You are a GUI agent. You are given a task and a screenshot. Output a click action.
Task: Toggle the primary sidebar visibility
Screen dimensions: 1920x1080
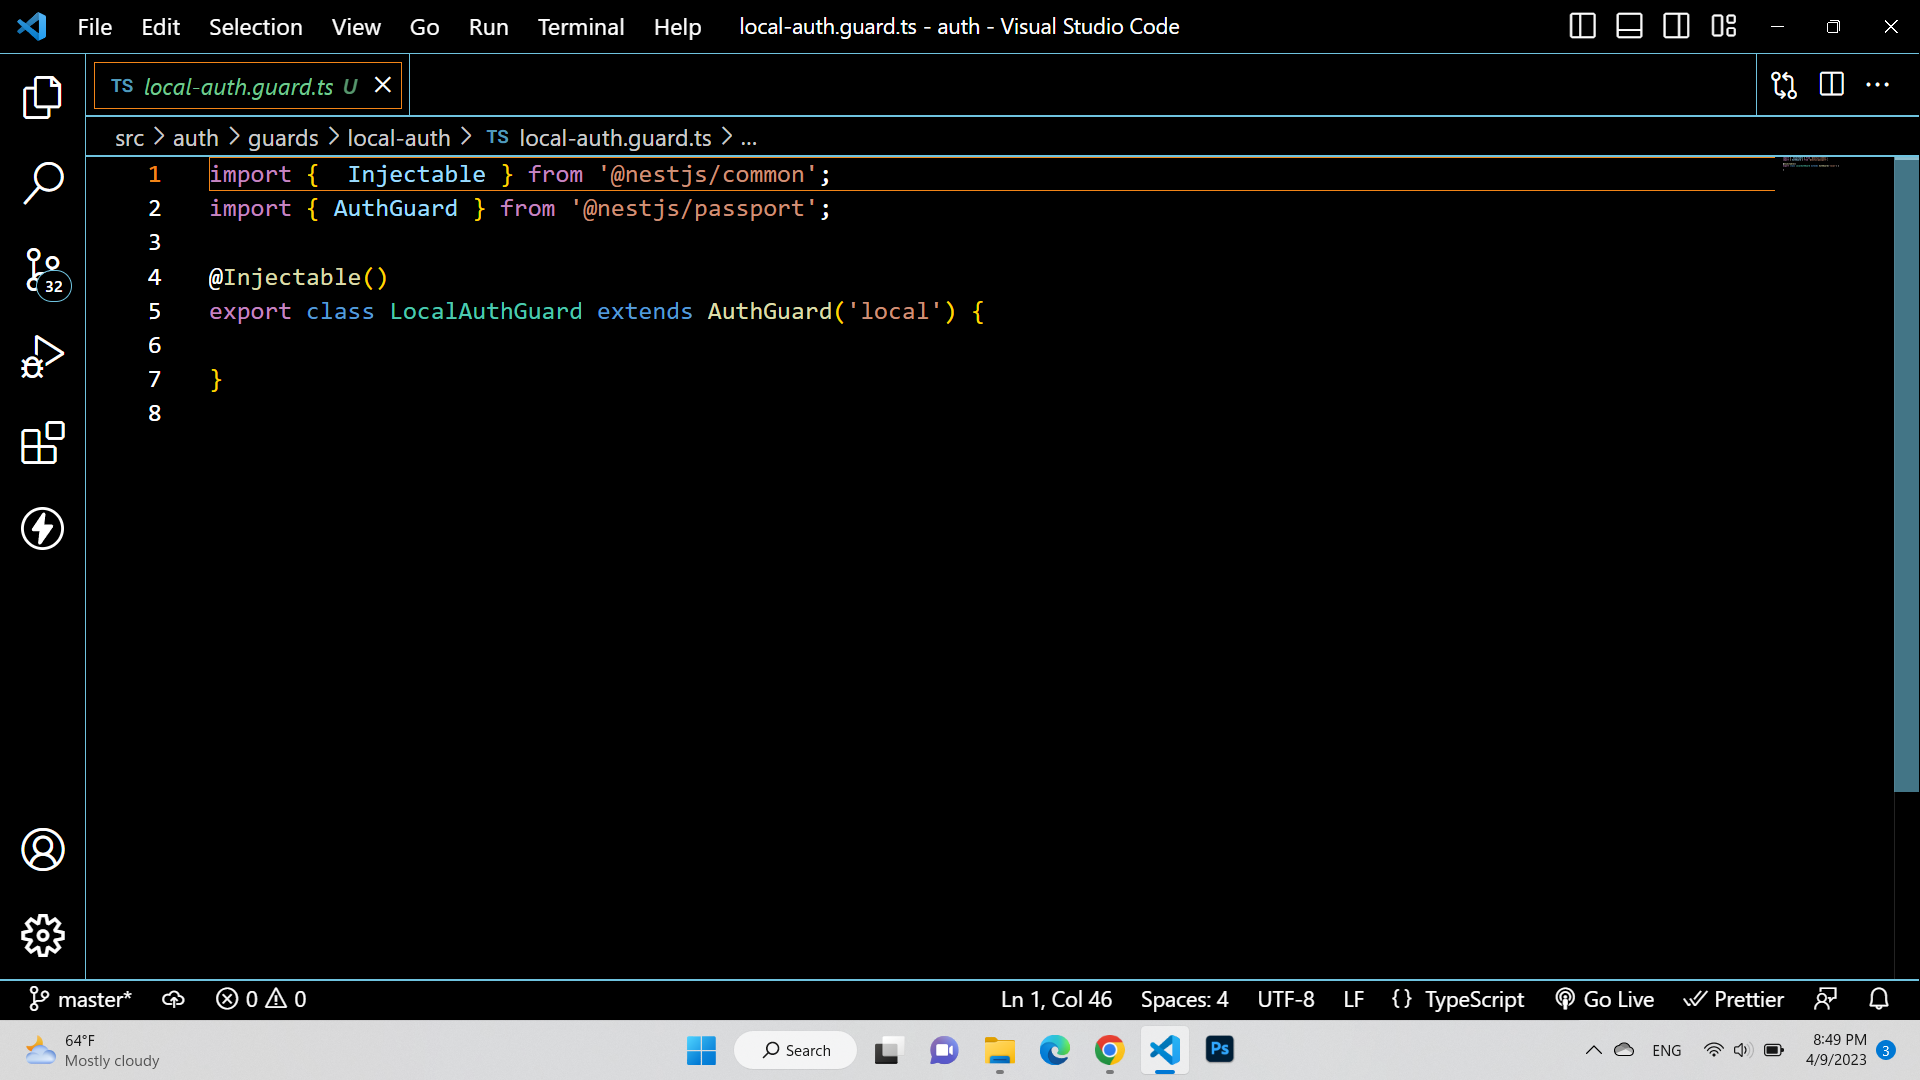pyautogui.click(x=1582, y=26)
